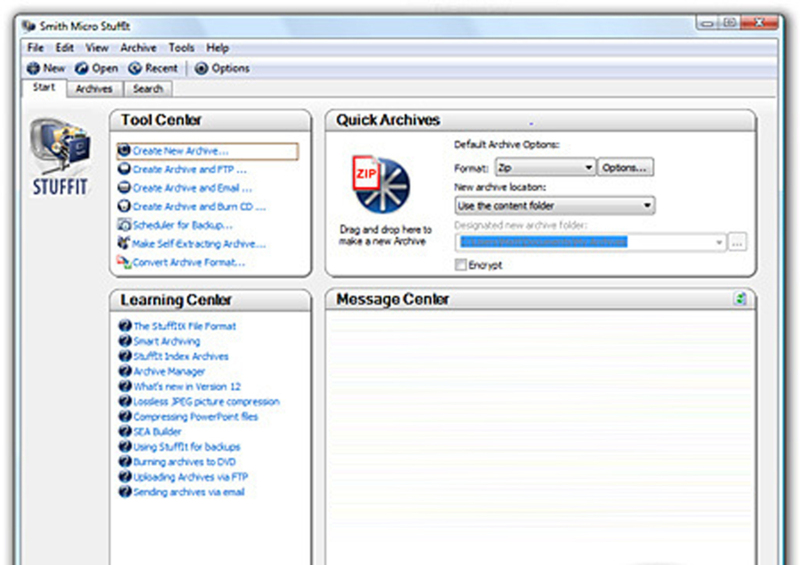Open the Format dropdown showing Zip
This screenshot has width=800, height=565.
(x=545, y=167)
